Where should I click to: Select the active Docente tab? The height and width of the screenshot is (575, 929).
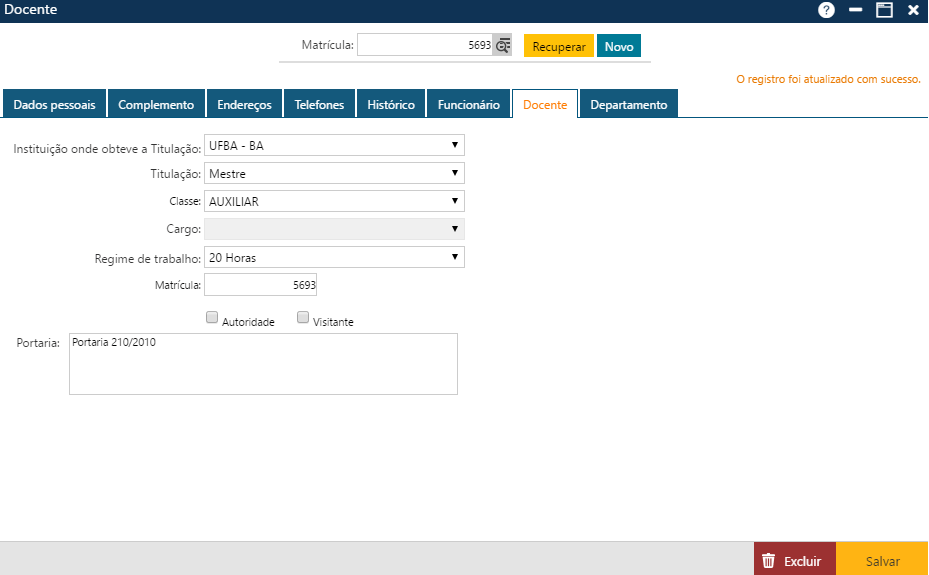[x=545, y=104]
